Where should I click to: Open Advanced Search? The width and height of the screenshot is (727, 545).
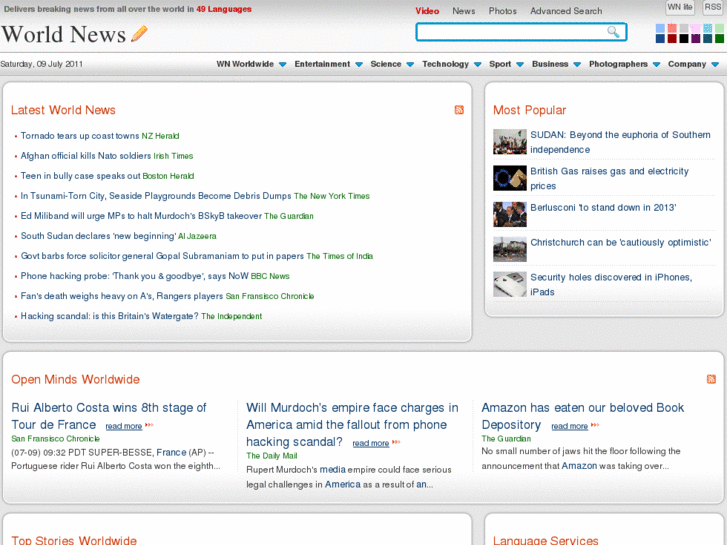coord(566,11)
